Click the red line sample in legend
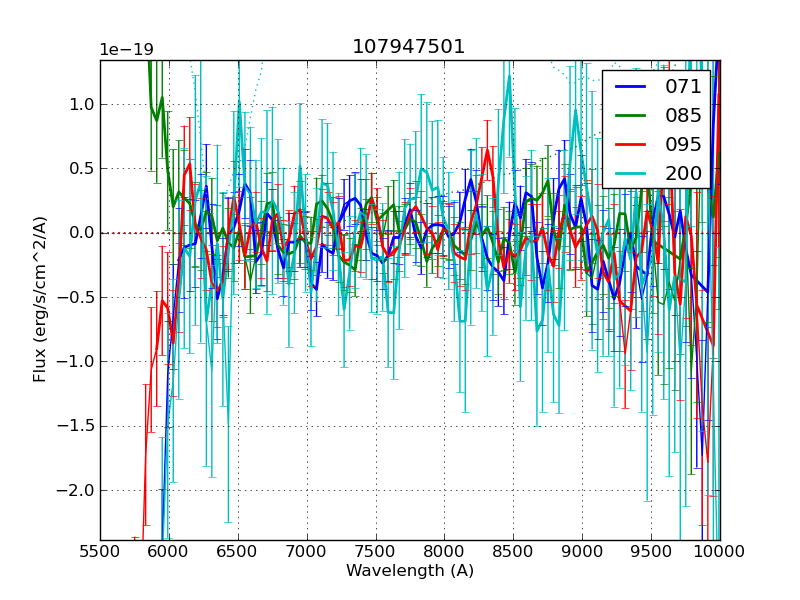This screenshot has height=600, width=800. [631, 144]
